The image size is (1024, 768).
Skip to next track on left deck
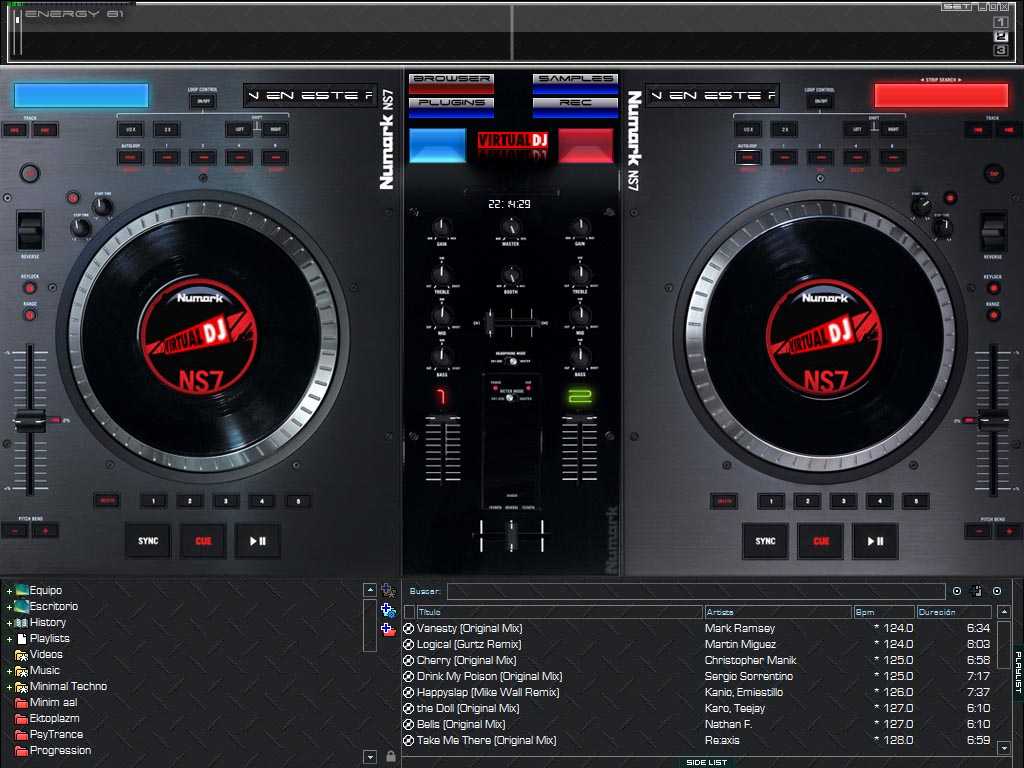click(x=45, y=129)
